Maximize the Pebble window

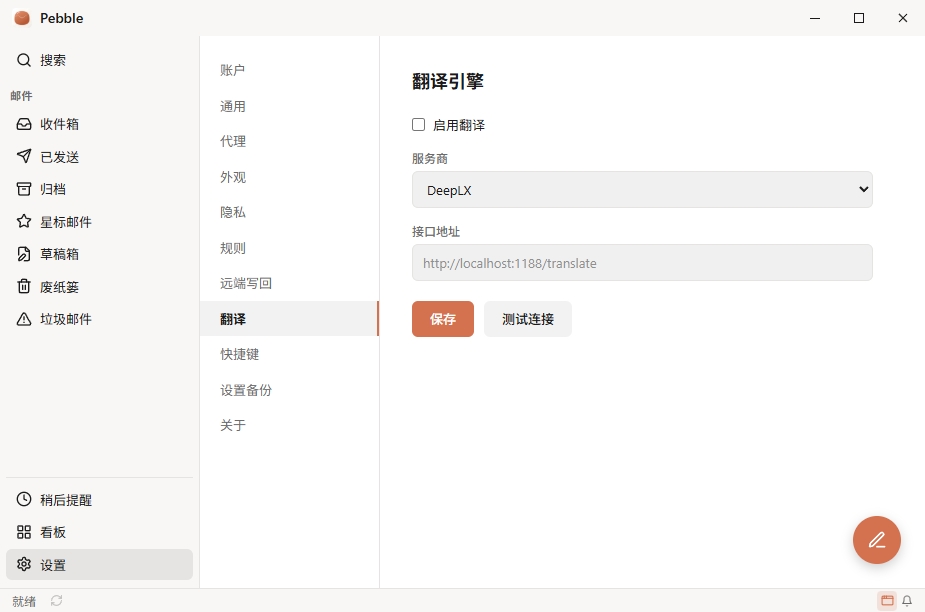tap(859, 18)
